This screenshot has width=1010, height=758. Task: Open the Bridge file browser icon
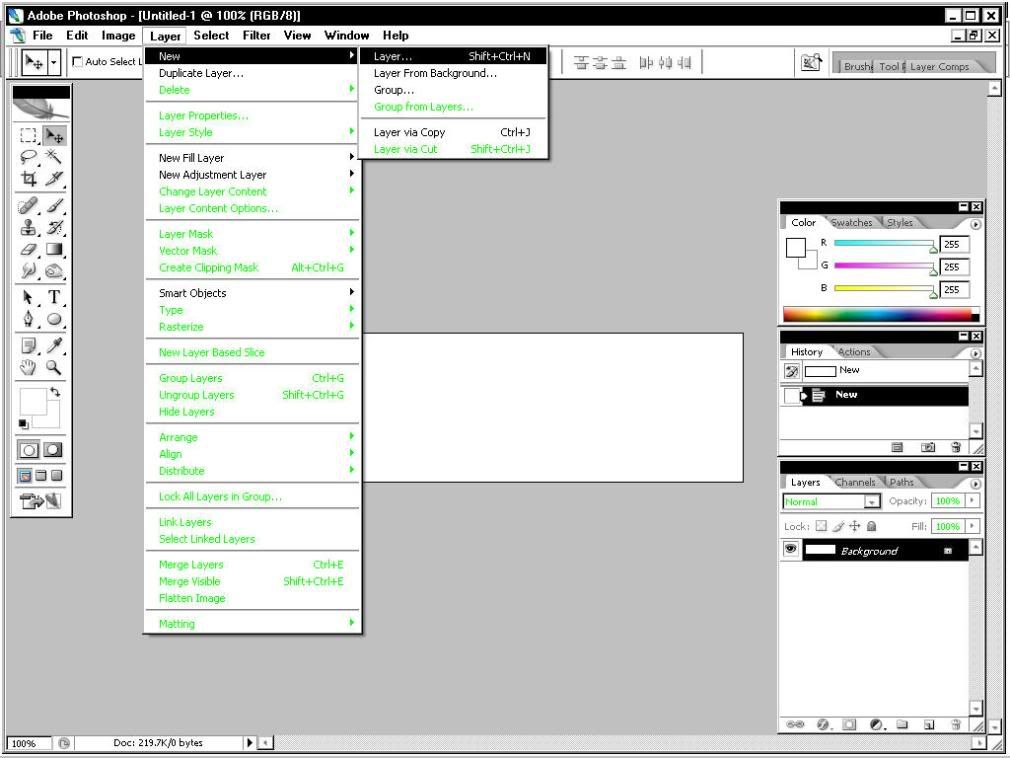pyautogui.click(x=811, y=62)
